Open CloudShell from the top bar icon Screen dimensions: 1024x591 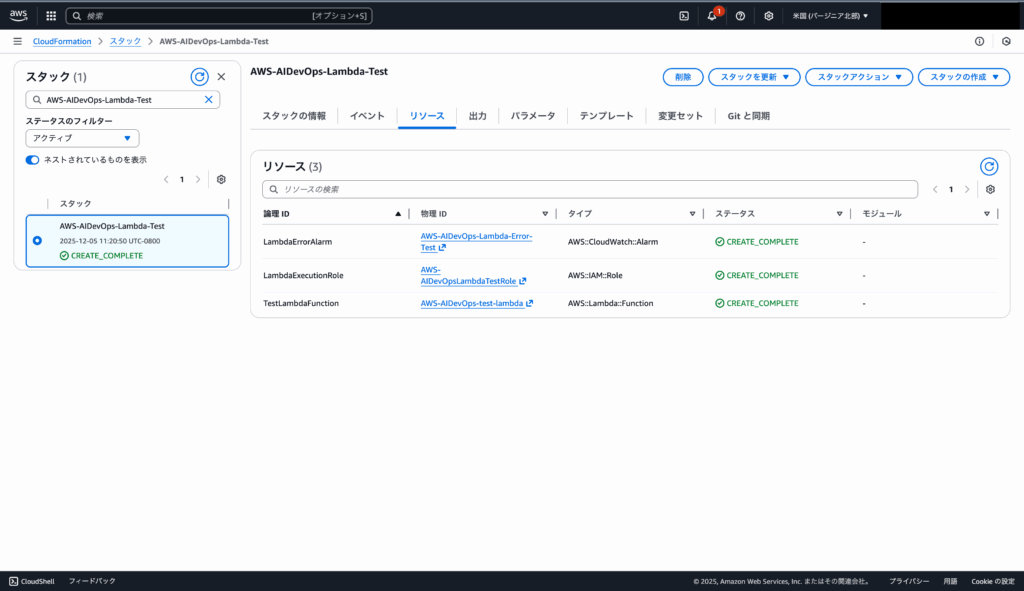point(684,16)
